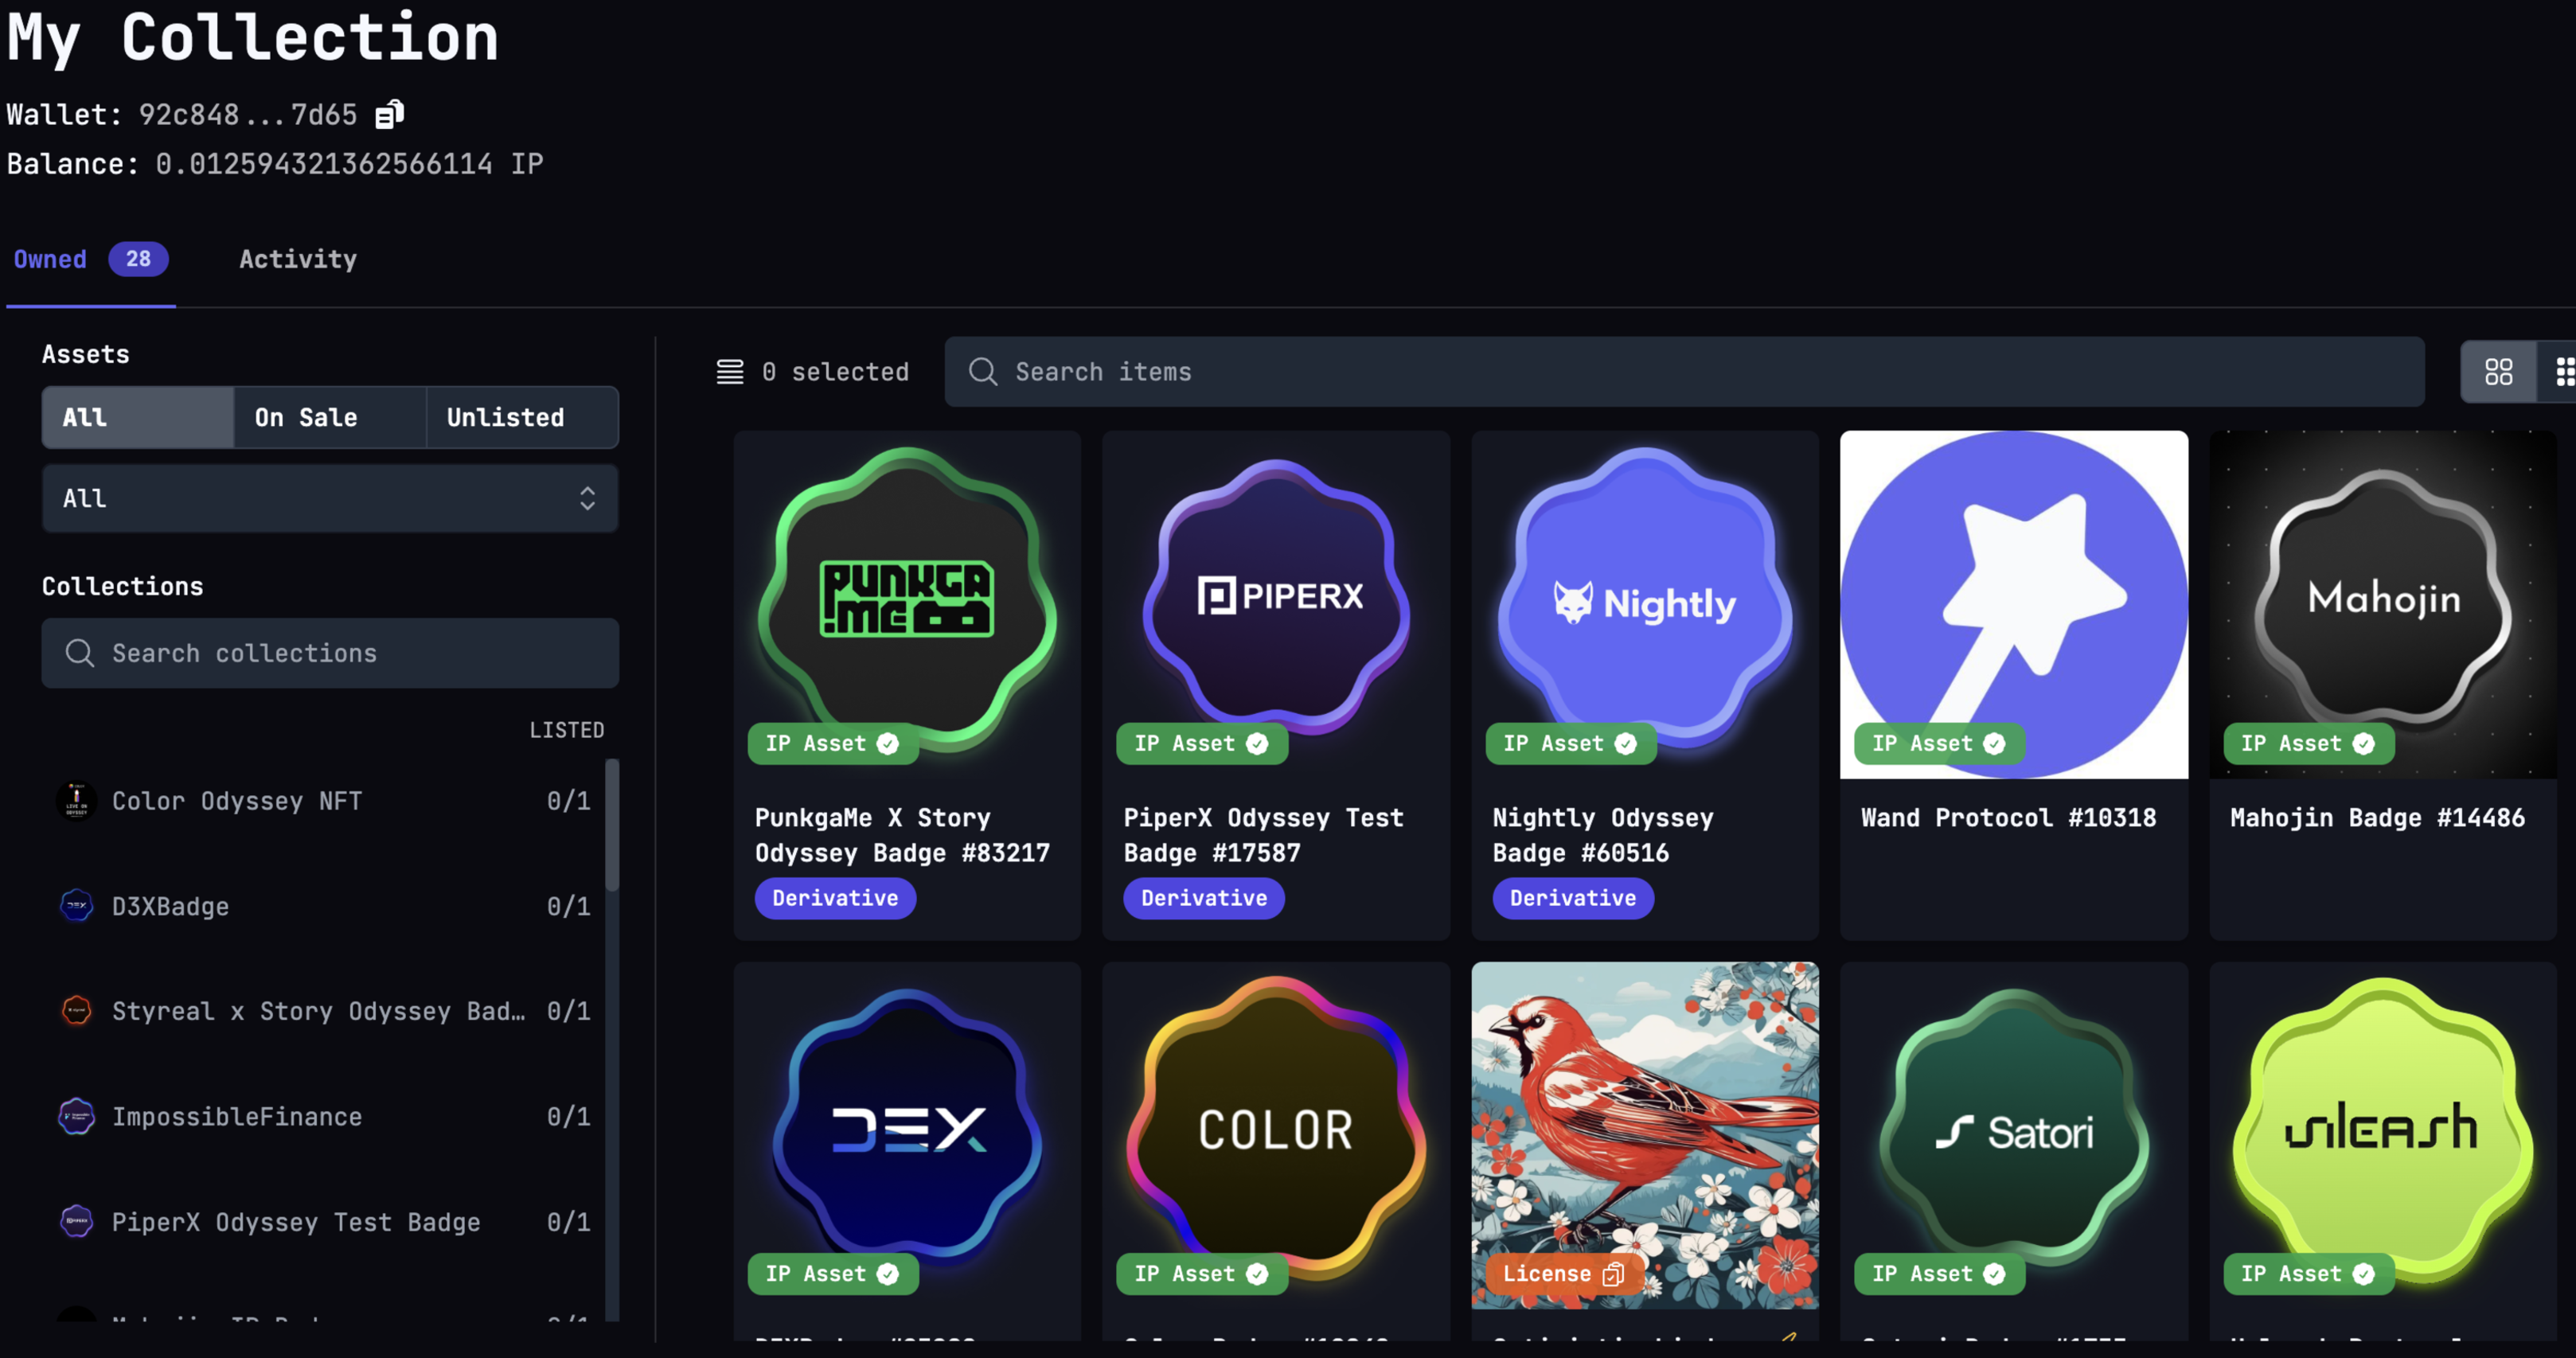Screen dimensions: 2576x1358
Task: Click IP Asset tag on PunkgaMe card
Action: 833,743
